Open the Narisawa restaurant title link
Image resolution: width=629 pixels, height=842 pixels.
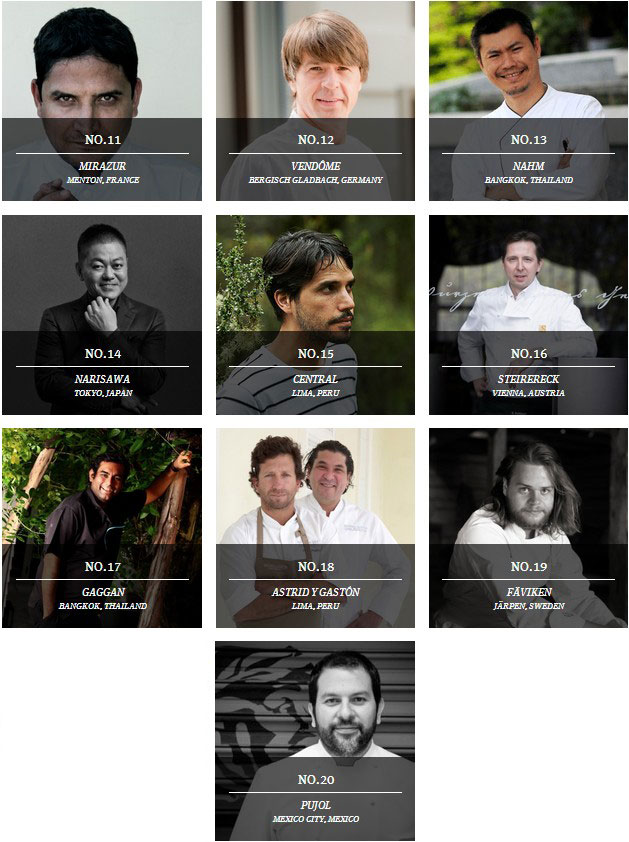point(102,379)
